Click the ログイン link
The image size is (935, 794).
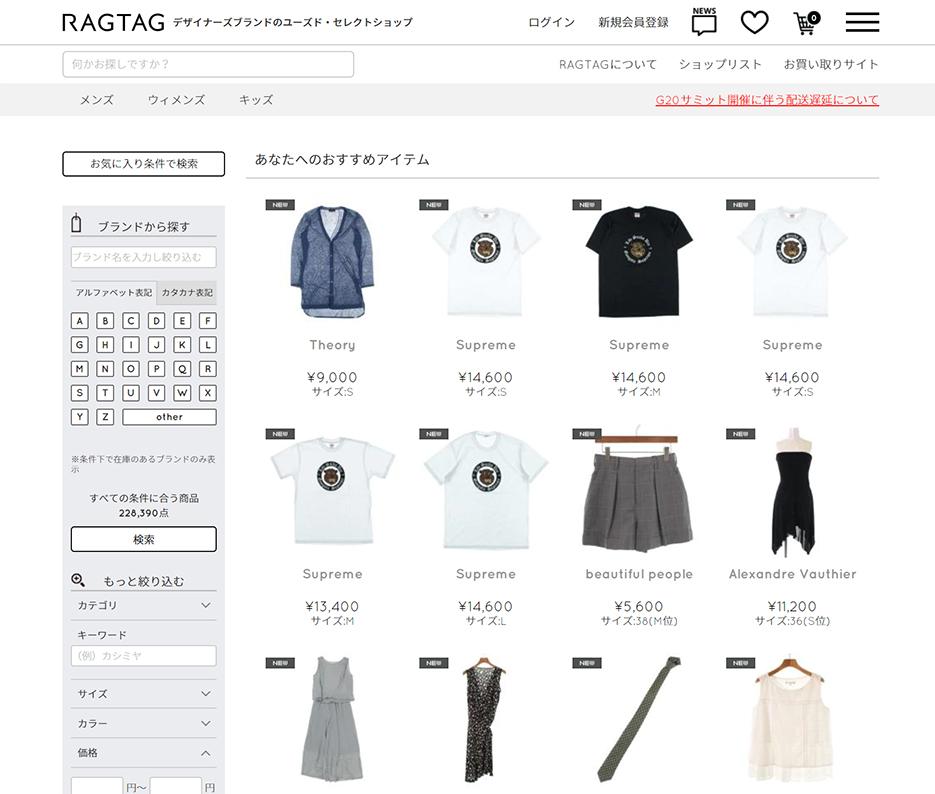click(x=552, y=23)
